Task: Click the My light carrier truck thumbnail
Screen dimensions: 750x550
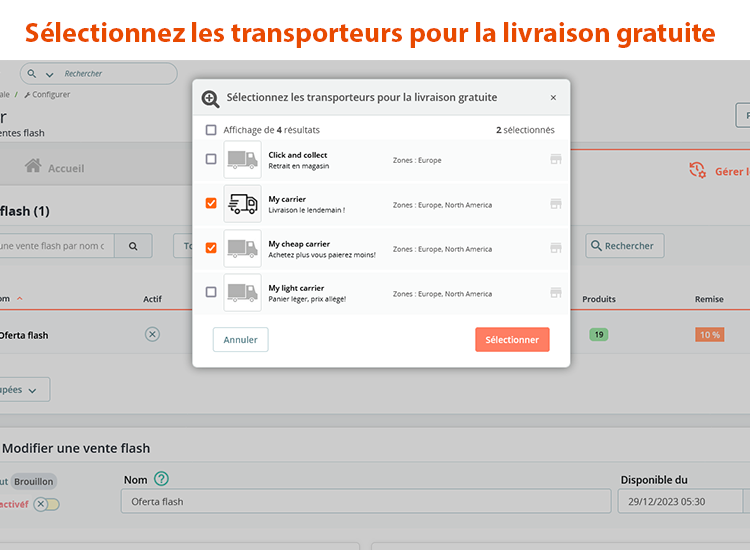Action: coord(243,293)
